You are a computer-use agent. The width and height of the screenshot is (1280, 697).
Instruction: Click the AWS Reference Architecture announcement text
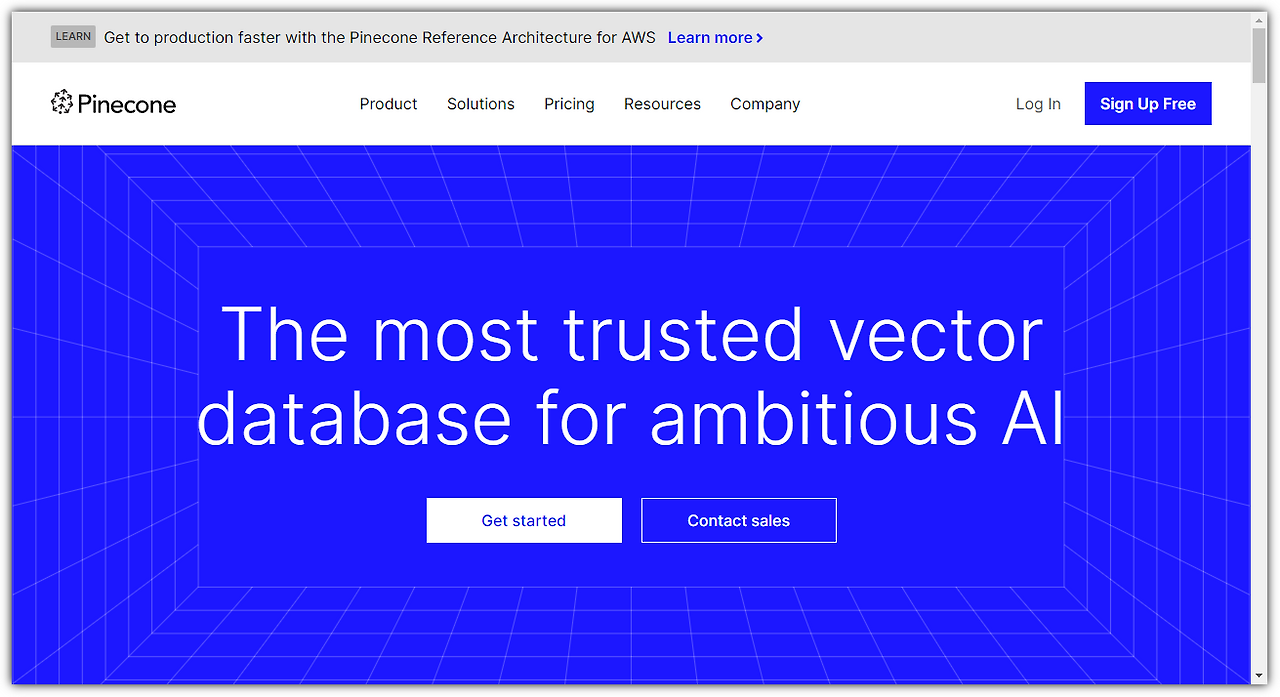click(x=380, y=37)
